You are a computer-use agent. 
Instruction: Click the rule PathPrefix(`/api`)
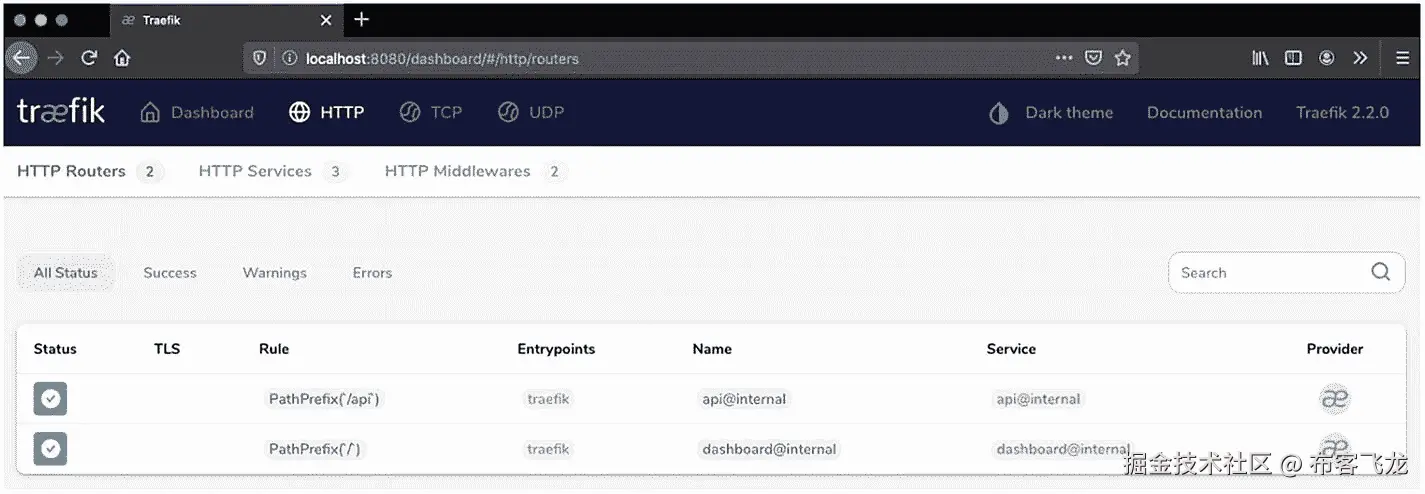324,399
